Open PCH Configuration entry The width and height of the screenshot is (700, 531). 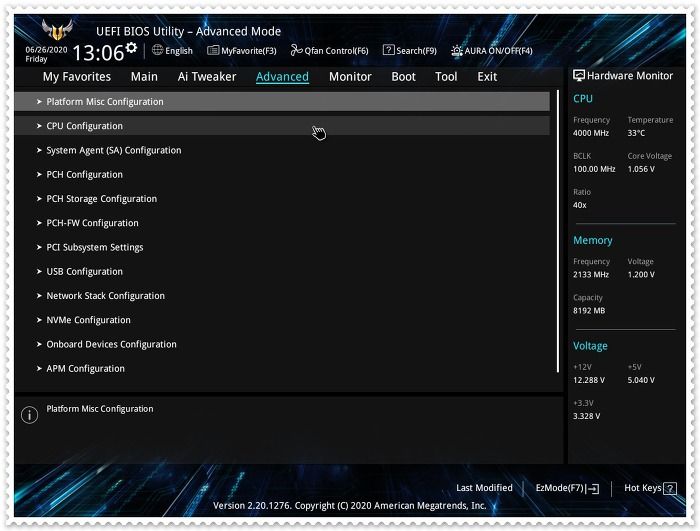(x=282, y=175)
